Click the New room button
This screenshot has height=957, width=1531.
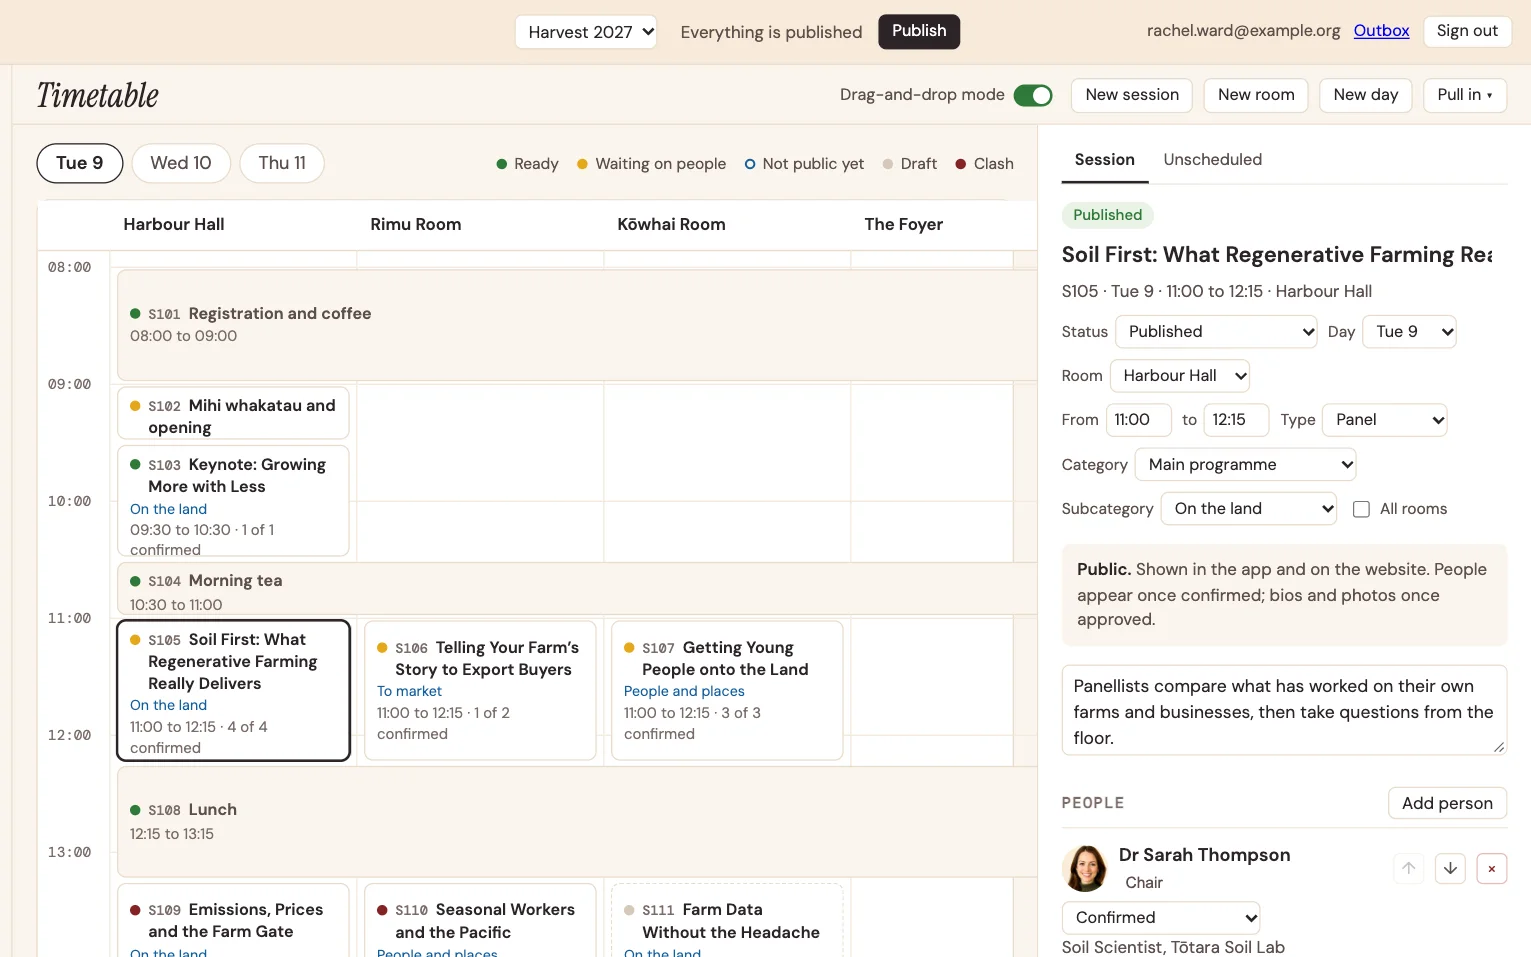coord(1256,95)
